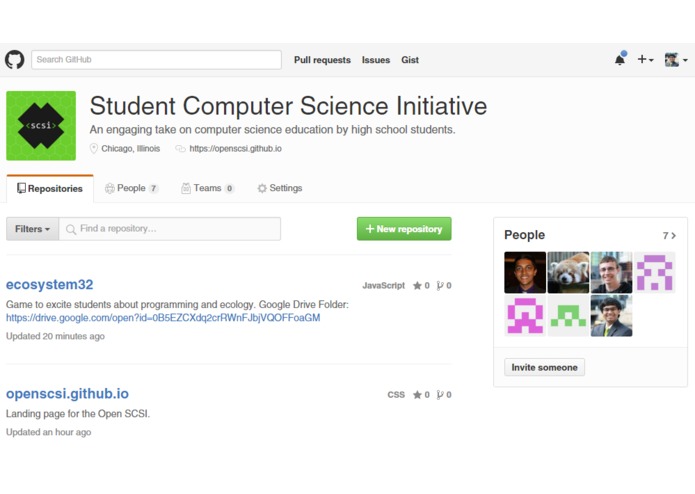The image size is (695, 494).
Task: Open the ecosystem32 repository link
Action: pos(50,285)
